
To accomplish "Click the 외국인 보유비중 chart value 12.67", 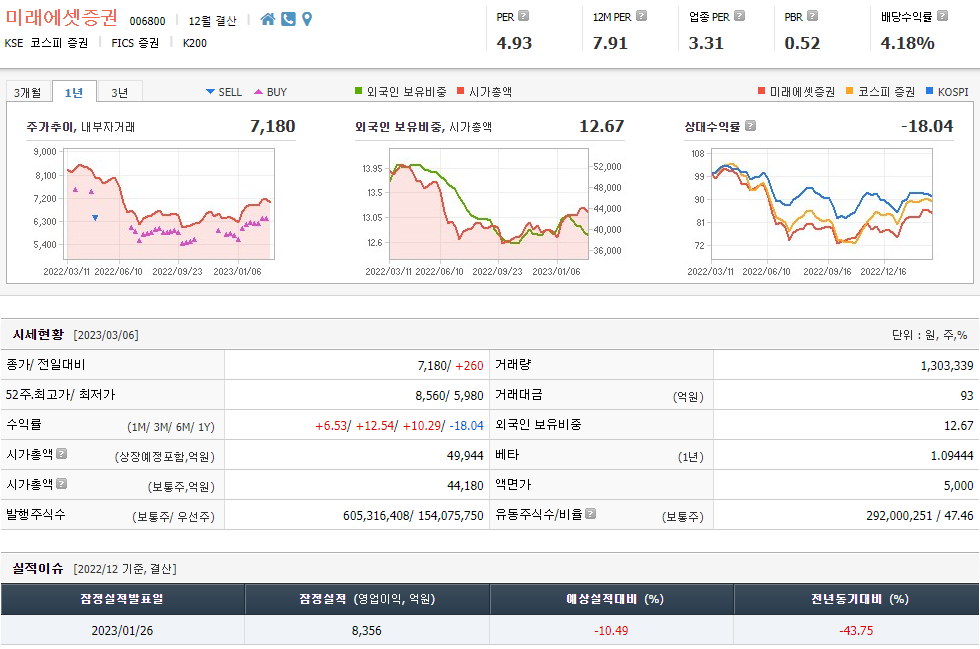I will click(601, 126).
